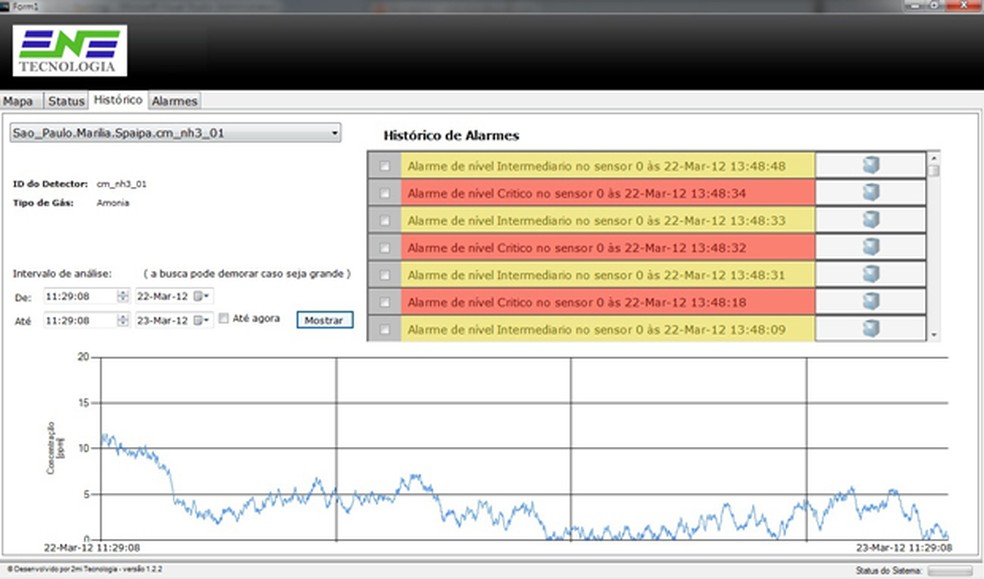Check the box for alarm at 13:48:09
This screenshot has height=579, width=984.
pyautogui.click(x=385, y=329)
